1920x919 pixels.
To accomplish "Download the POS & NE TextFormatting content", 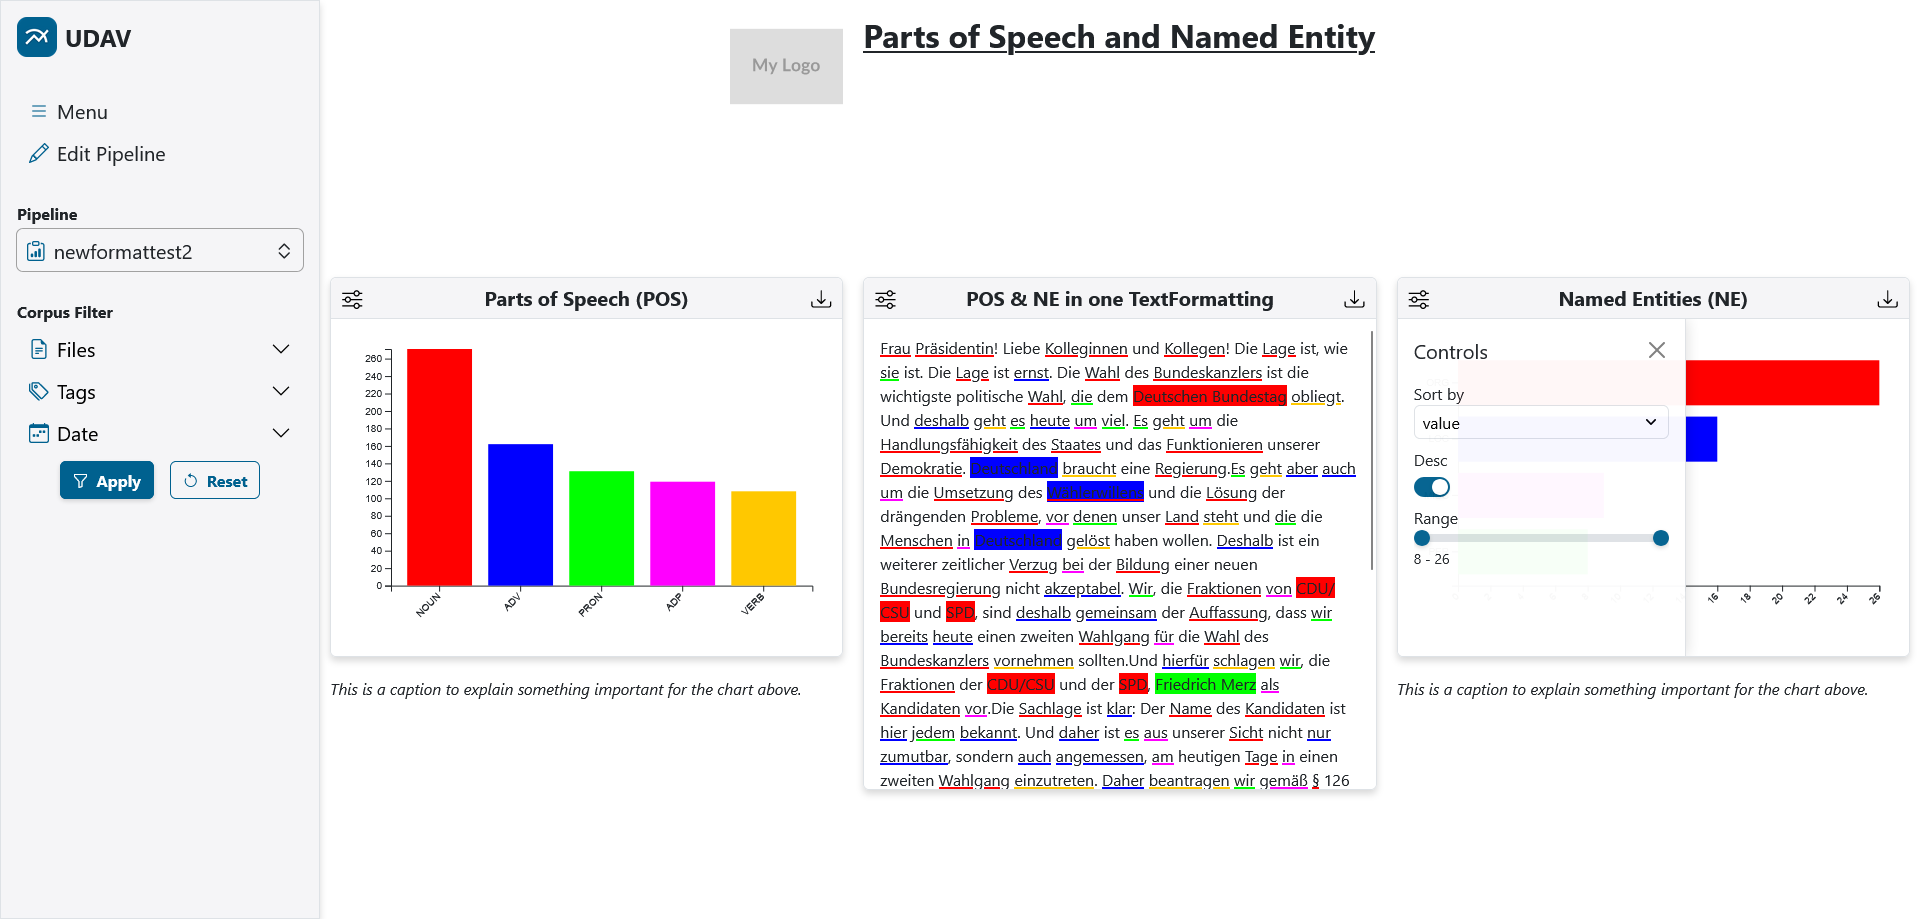I will click(x=1354, y=298).
